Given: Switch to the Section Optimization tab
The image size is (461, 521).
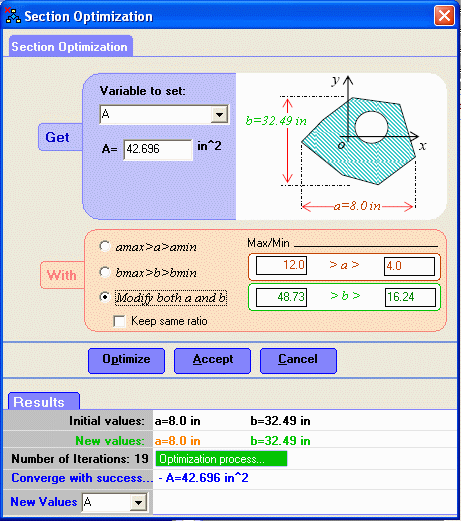Looking at the screenshot, I should (71, 46).
